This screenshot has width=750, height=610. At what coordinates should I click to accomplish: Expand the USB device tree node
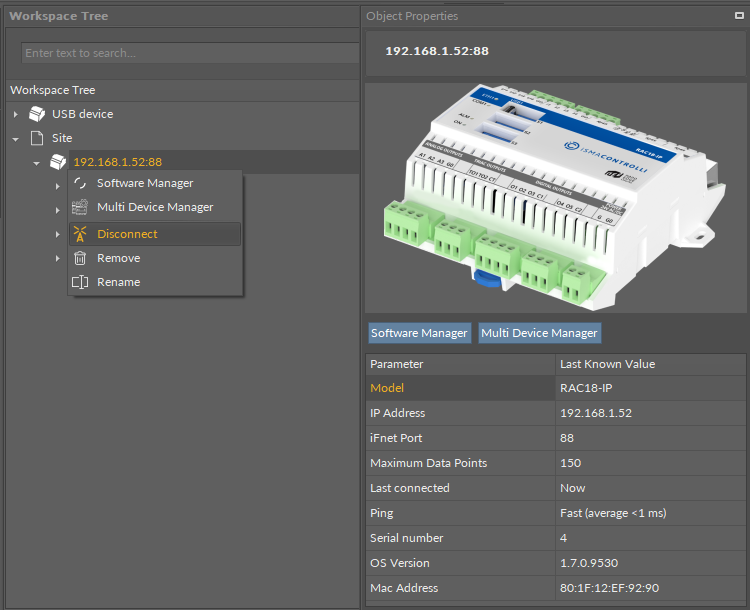coord(16,114)
